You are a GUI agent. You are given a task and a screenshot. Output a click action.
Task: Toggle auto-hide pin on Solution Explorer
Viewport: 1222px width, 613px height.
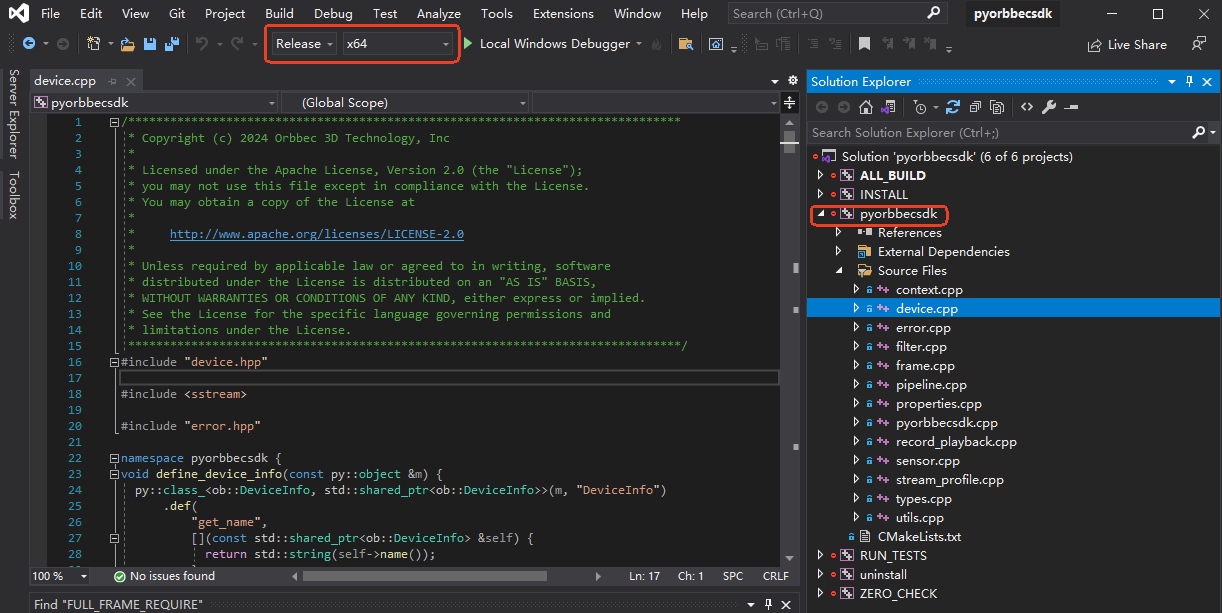tap(1189, 81)
